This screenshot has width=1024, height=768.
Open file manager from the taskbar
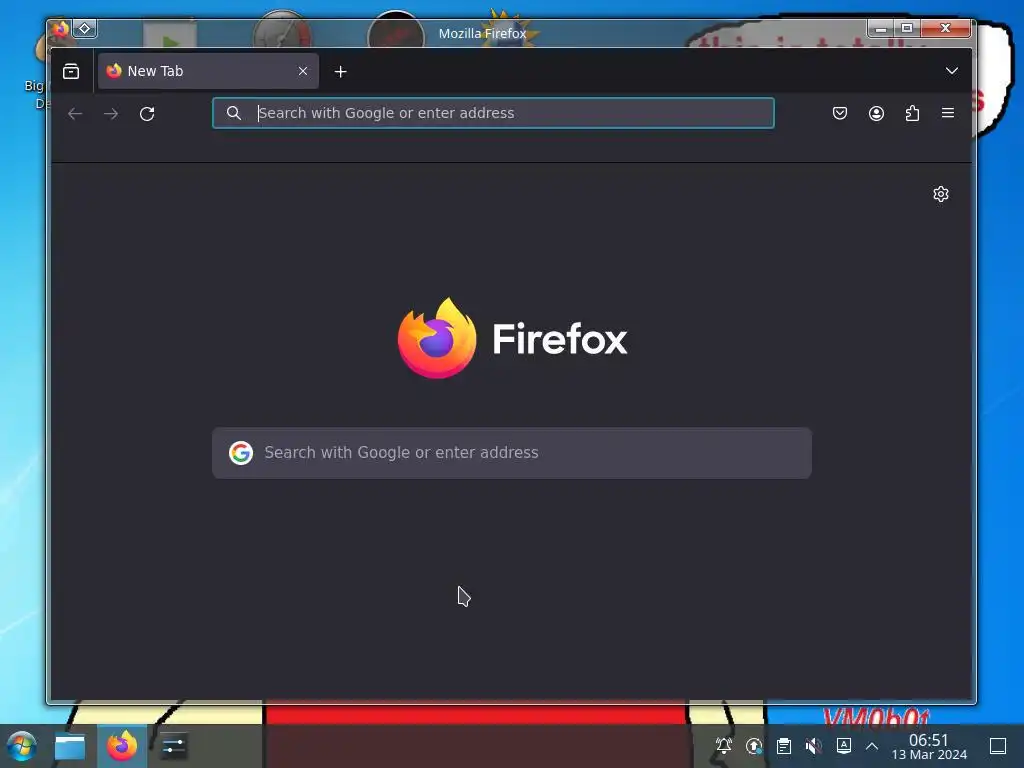tap(70, 746)
